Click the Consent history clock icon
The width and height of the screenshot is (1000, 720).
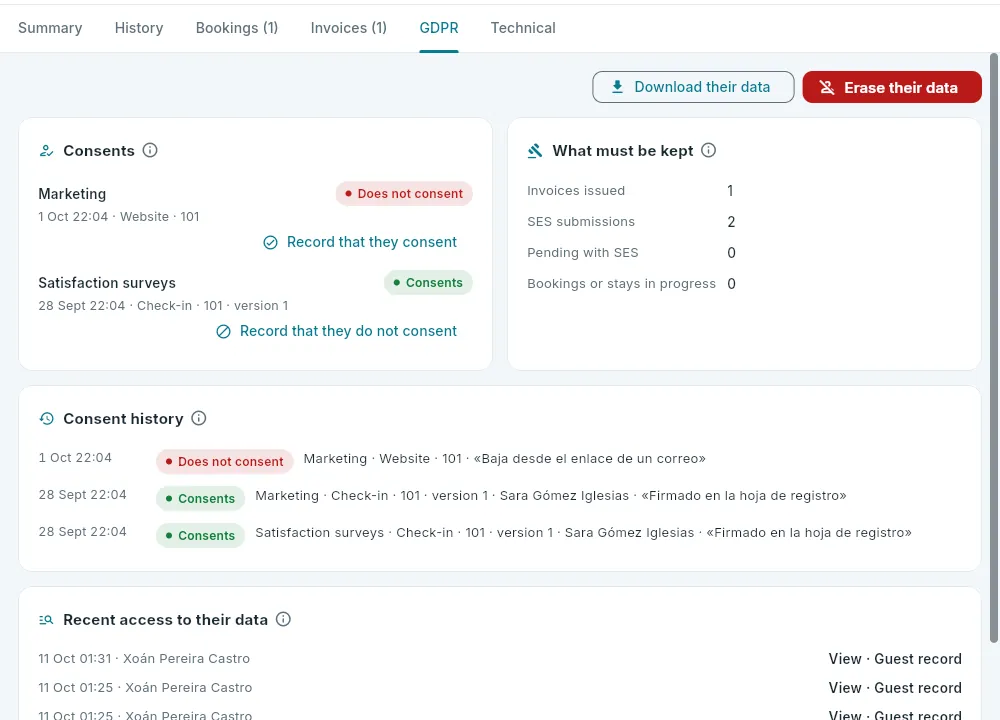pos(47,419)
